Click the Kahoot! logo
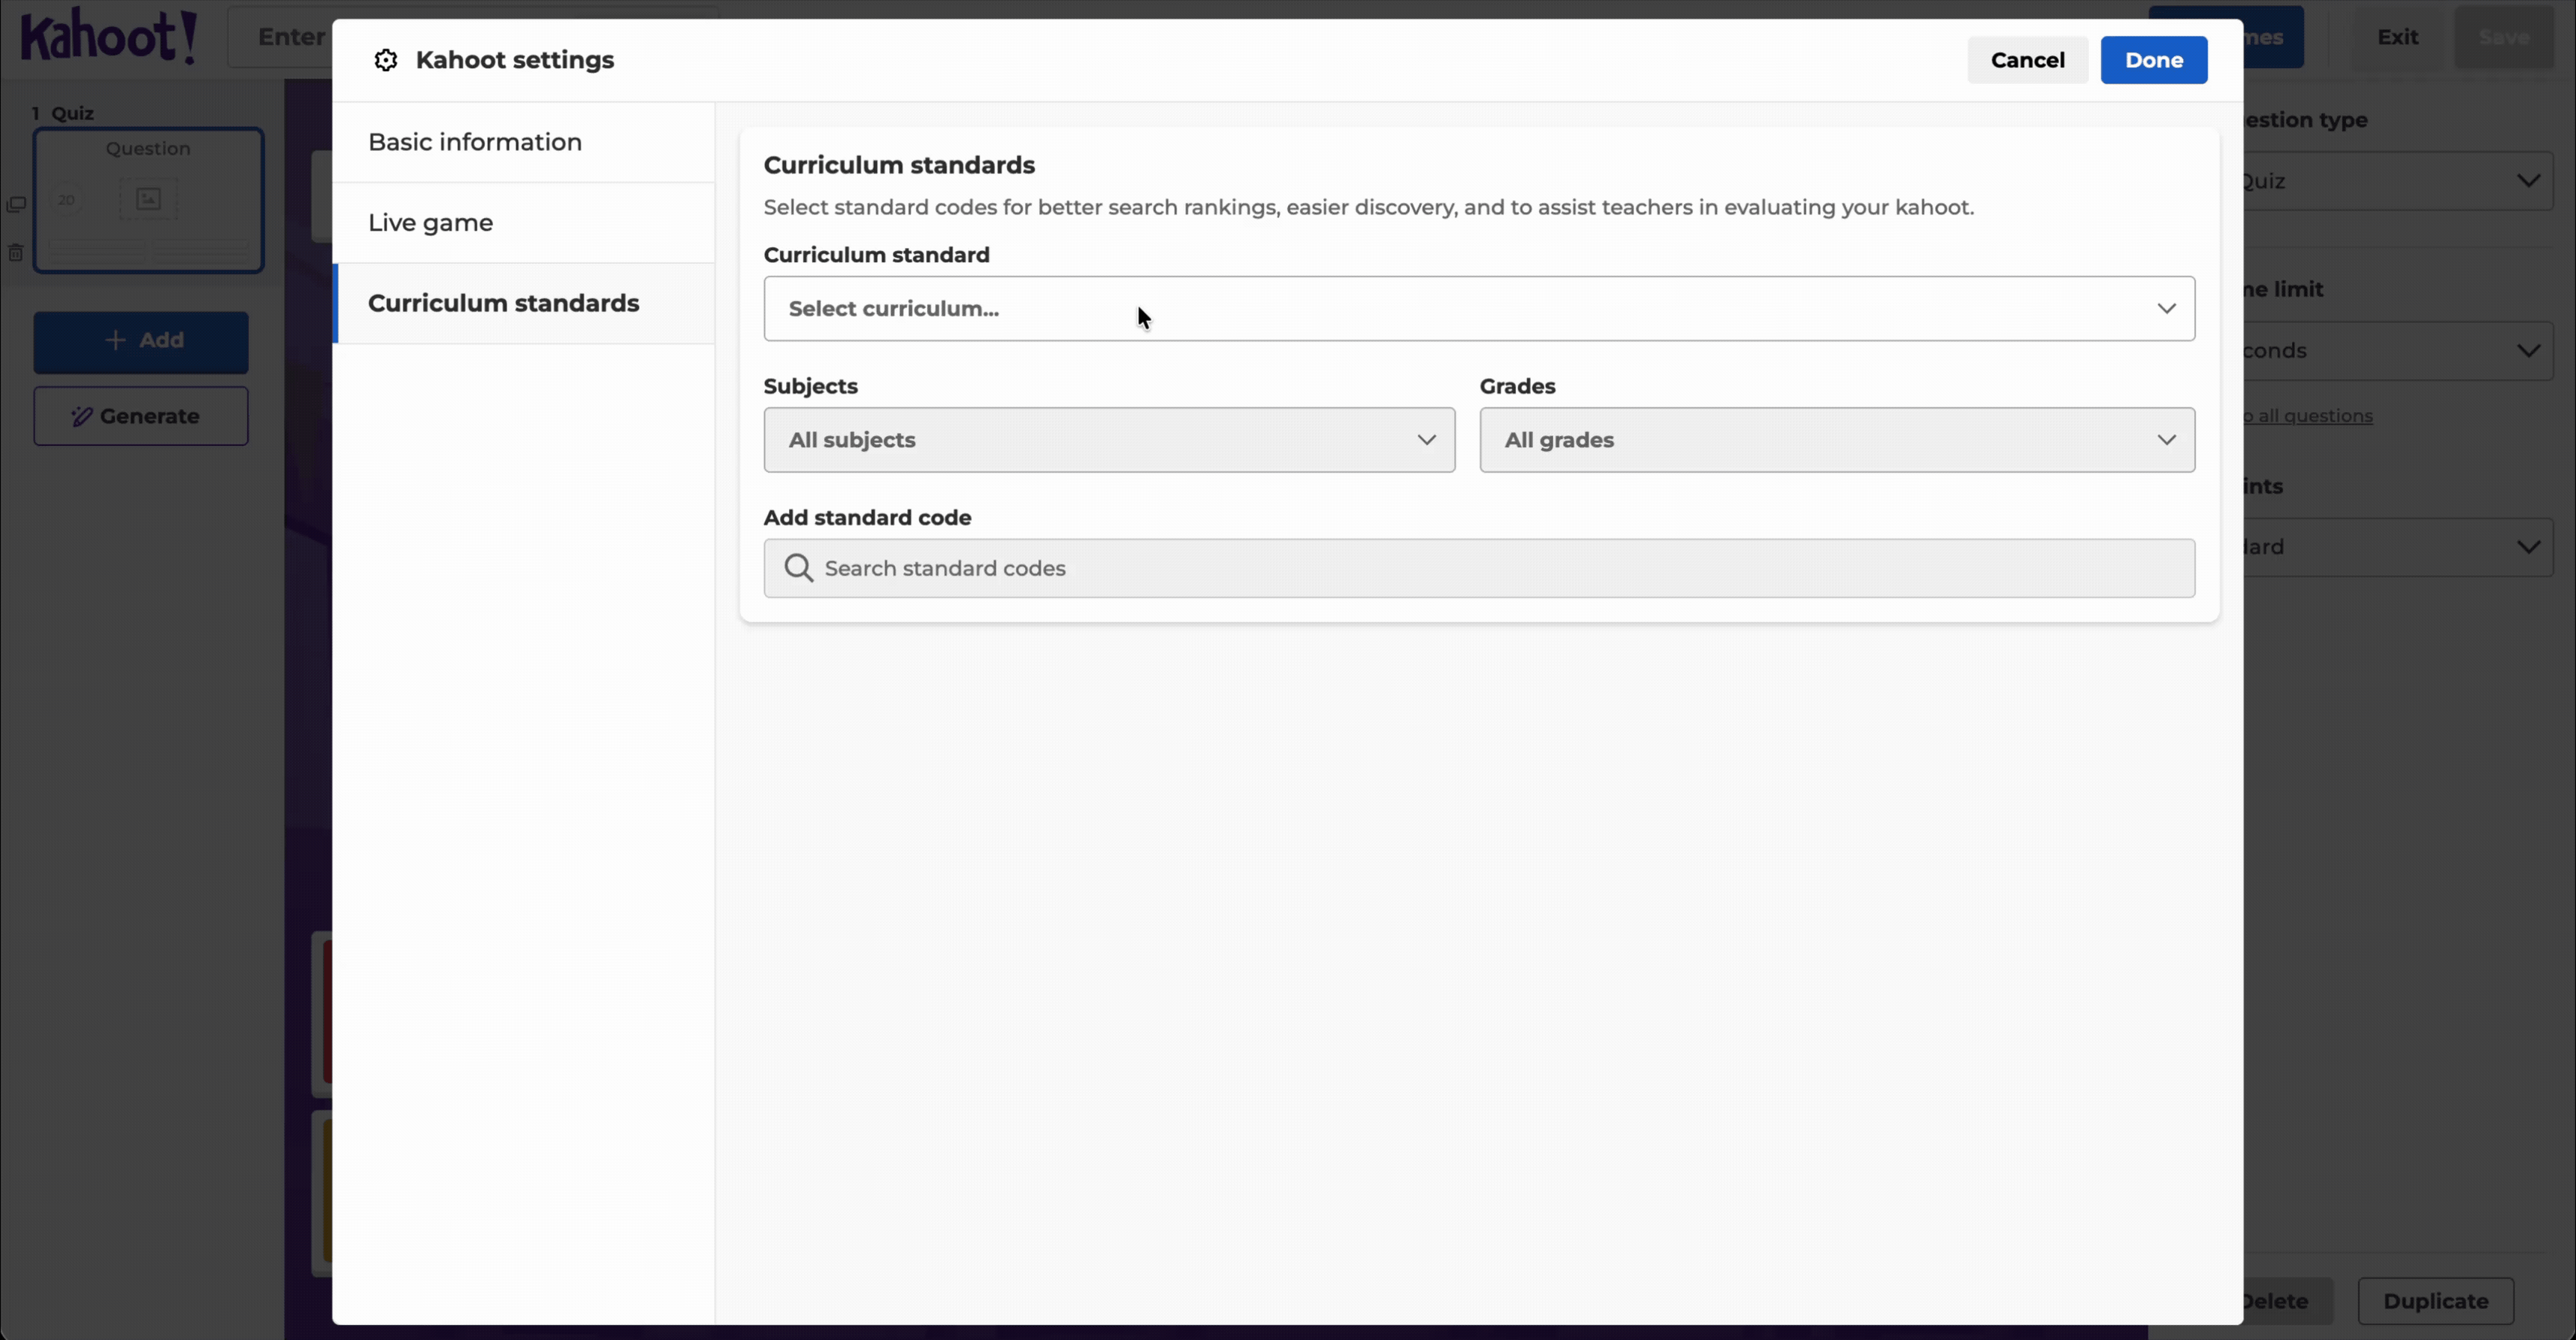Image resolution: width=2576 pixels, height=1340 pixels. click(x=108, y=37)
